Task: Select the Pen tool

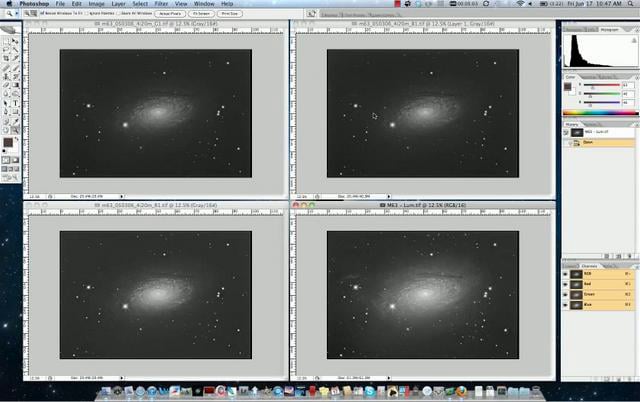Action: [x=6, y=112]
